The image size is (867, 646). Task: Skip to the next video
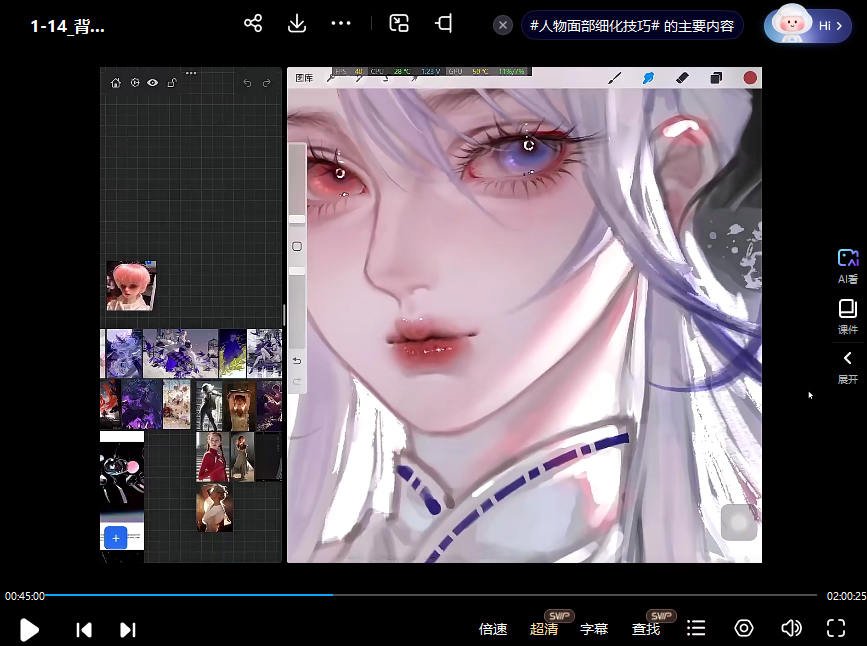(127, 629)
